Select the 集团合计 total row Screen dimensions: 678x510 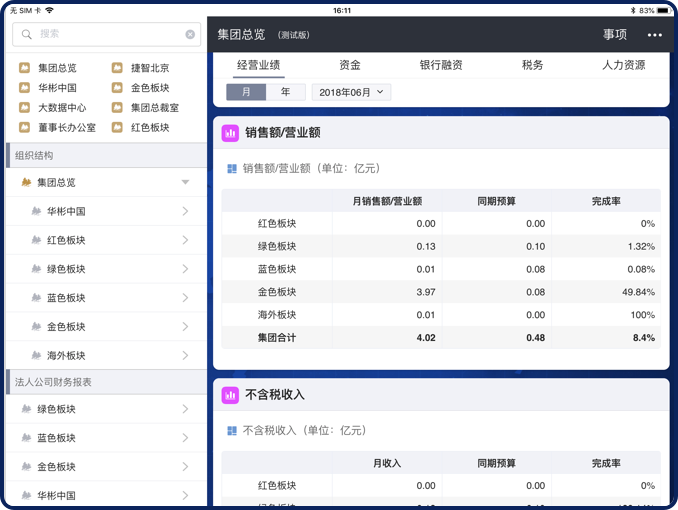click(441, 338)
